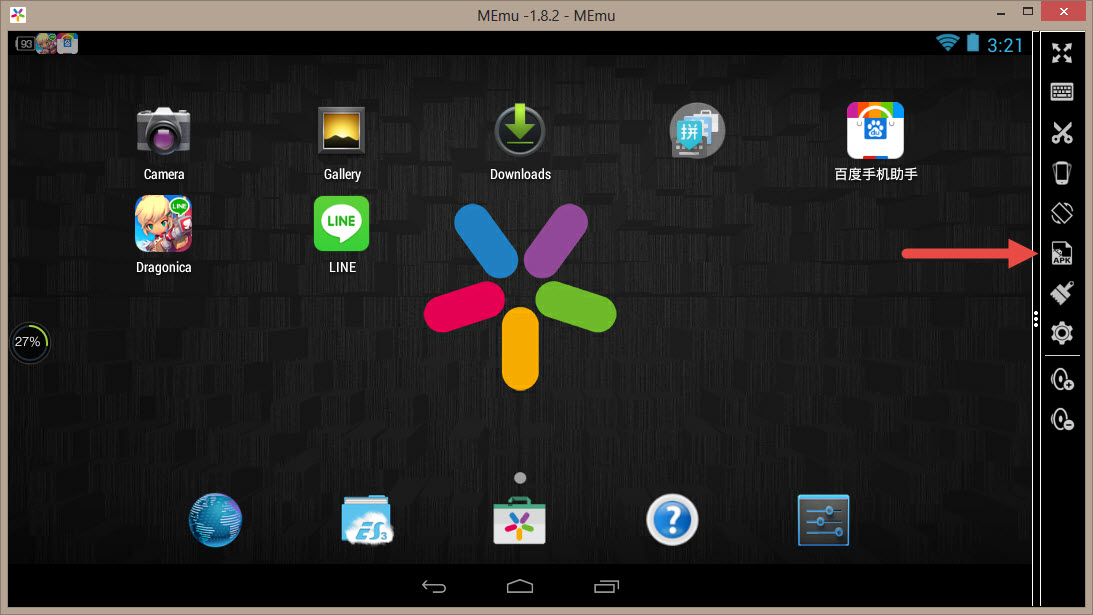Click the Wi-Fi status icon
Screen dimensions: 1093x615
[947, 43]
